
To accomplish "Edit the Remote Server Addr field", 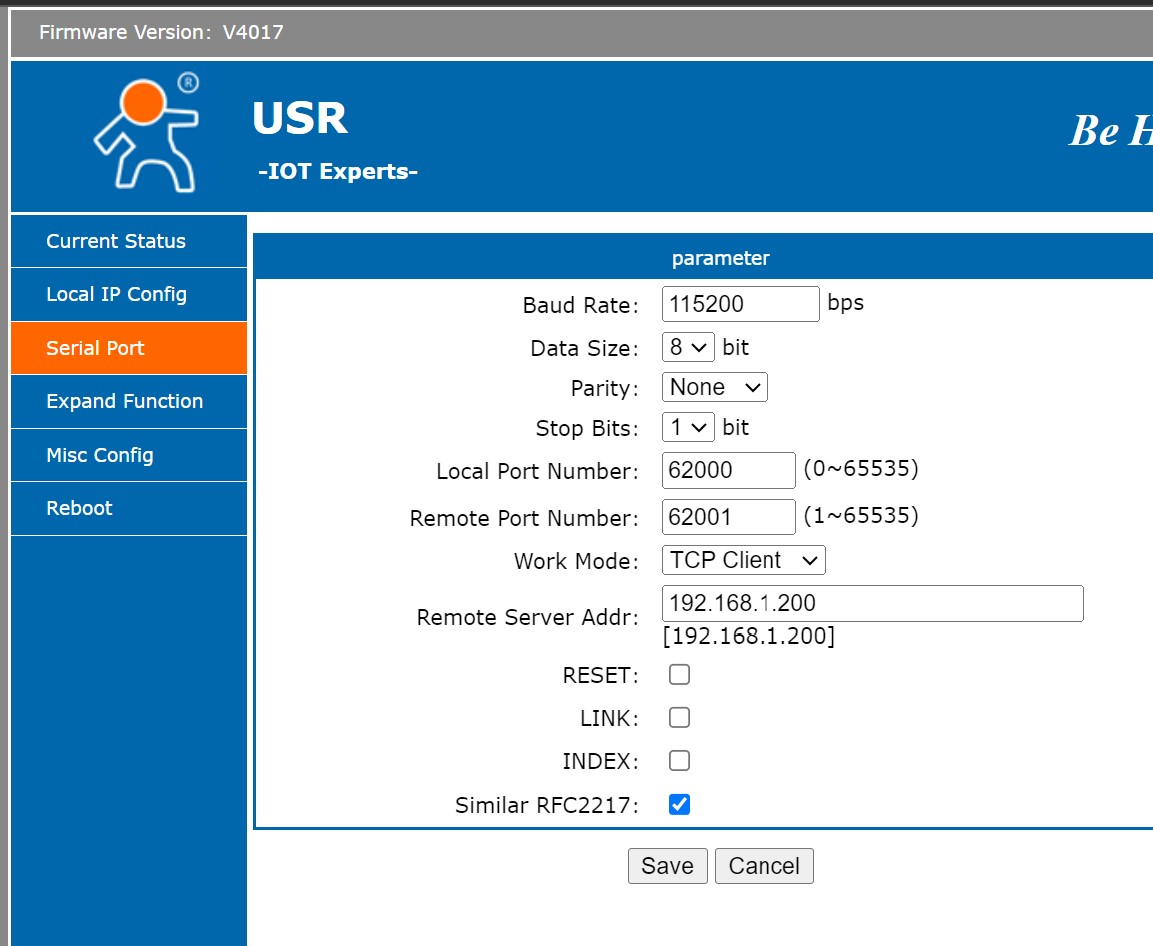I will click(872, 604).
